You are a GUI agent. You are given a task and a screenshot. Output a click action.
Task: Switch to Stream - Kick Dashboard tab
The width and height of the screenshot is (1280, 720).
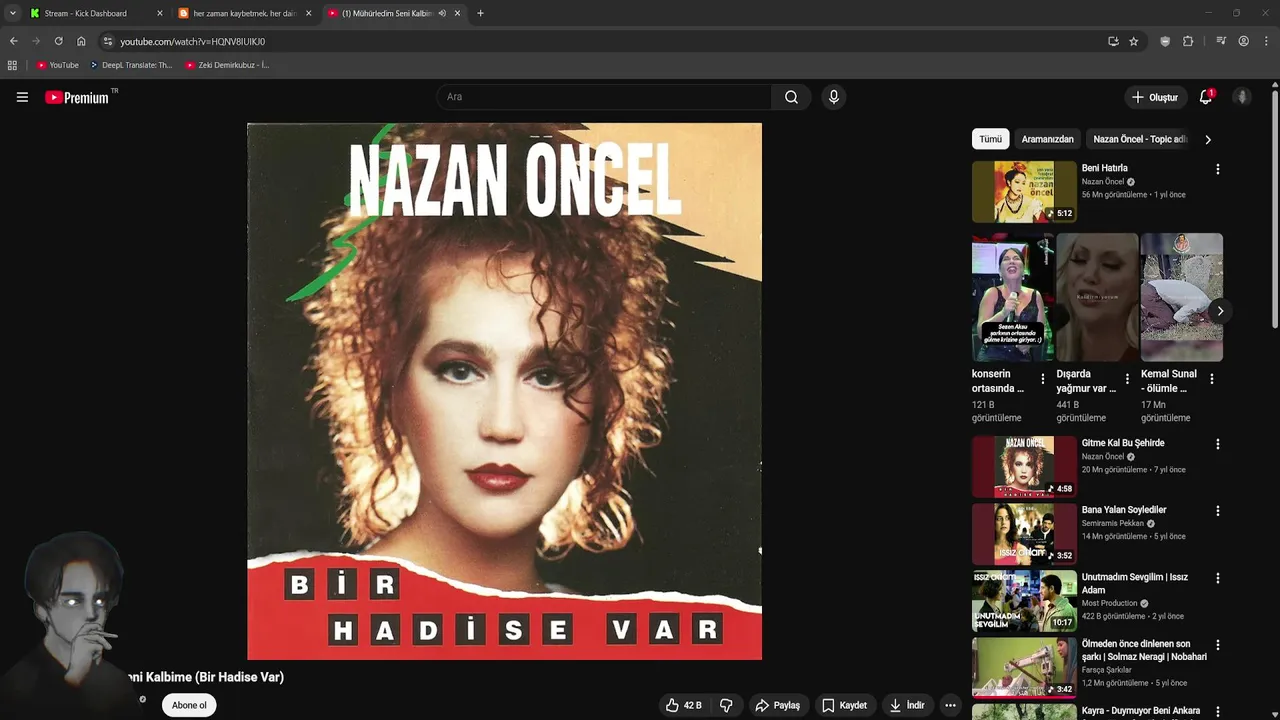(95, 13)
